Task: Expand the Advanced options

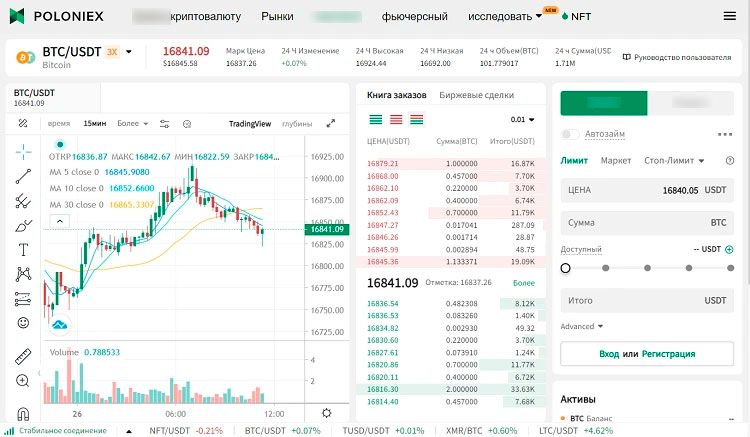Action: click(x=581, y=326)
